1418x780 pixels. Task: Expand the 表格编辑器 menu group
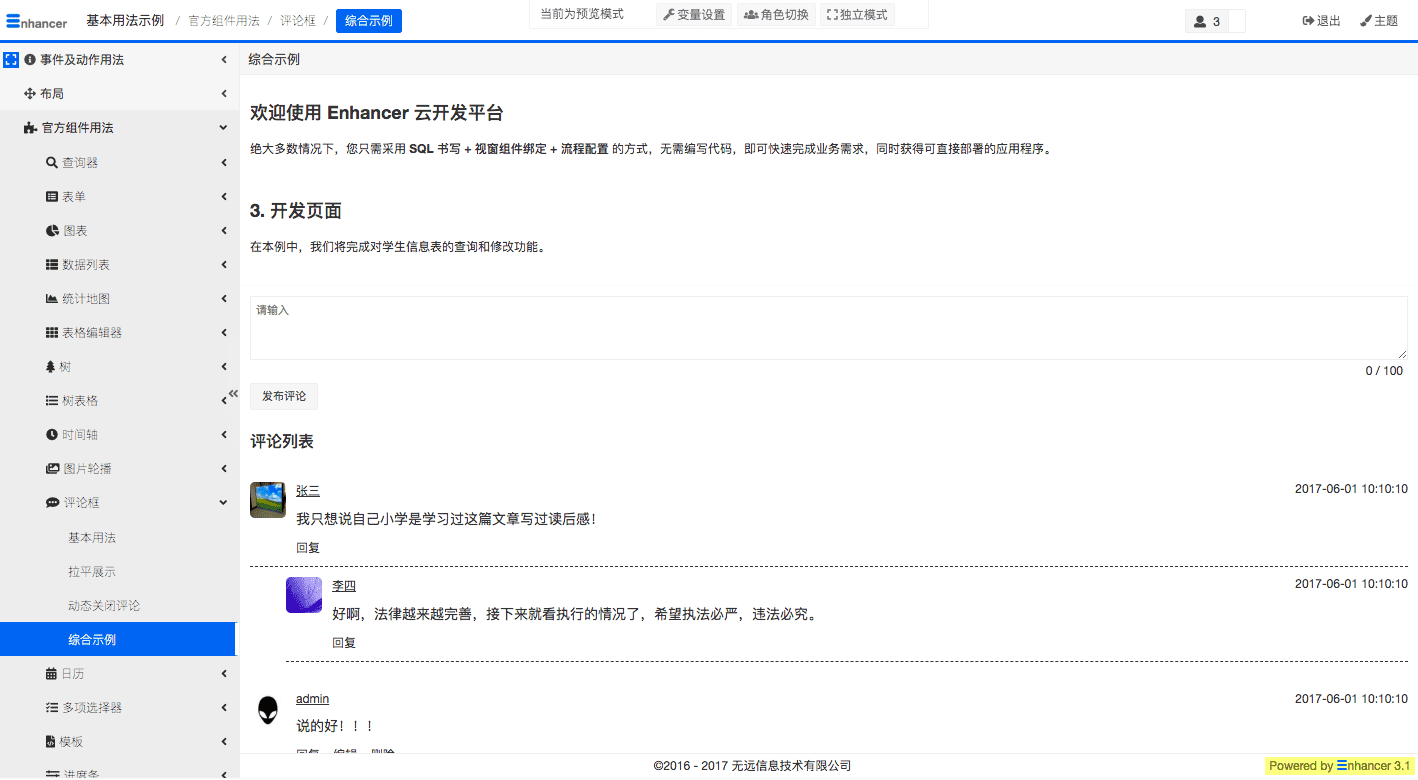coord(223,333)
